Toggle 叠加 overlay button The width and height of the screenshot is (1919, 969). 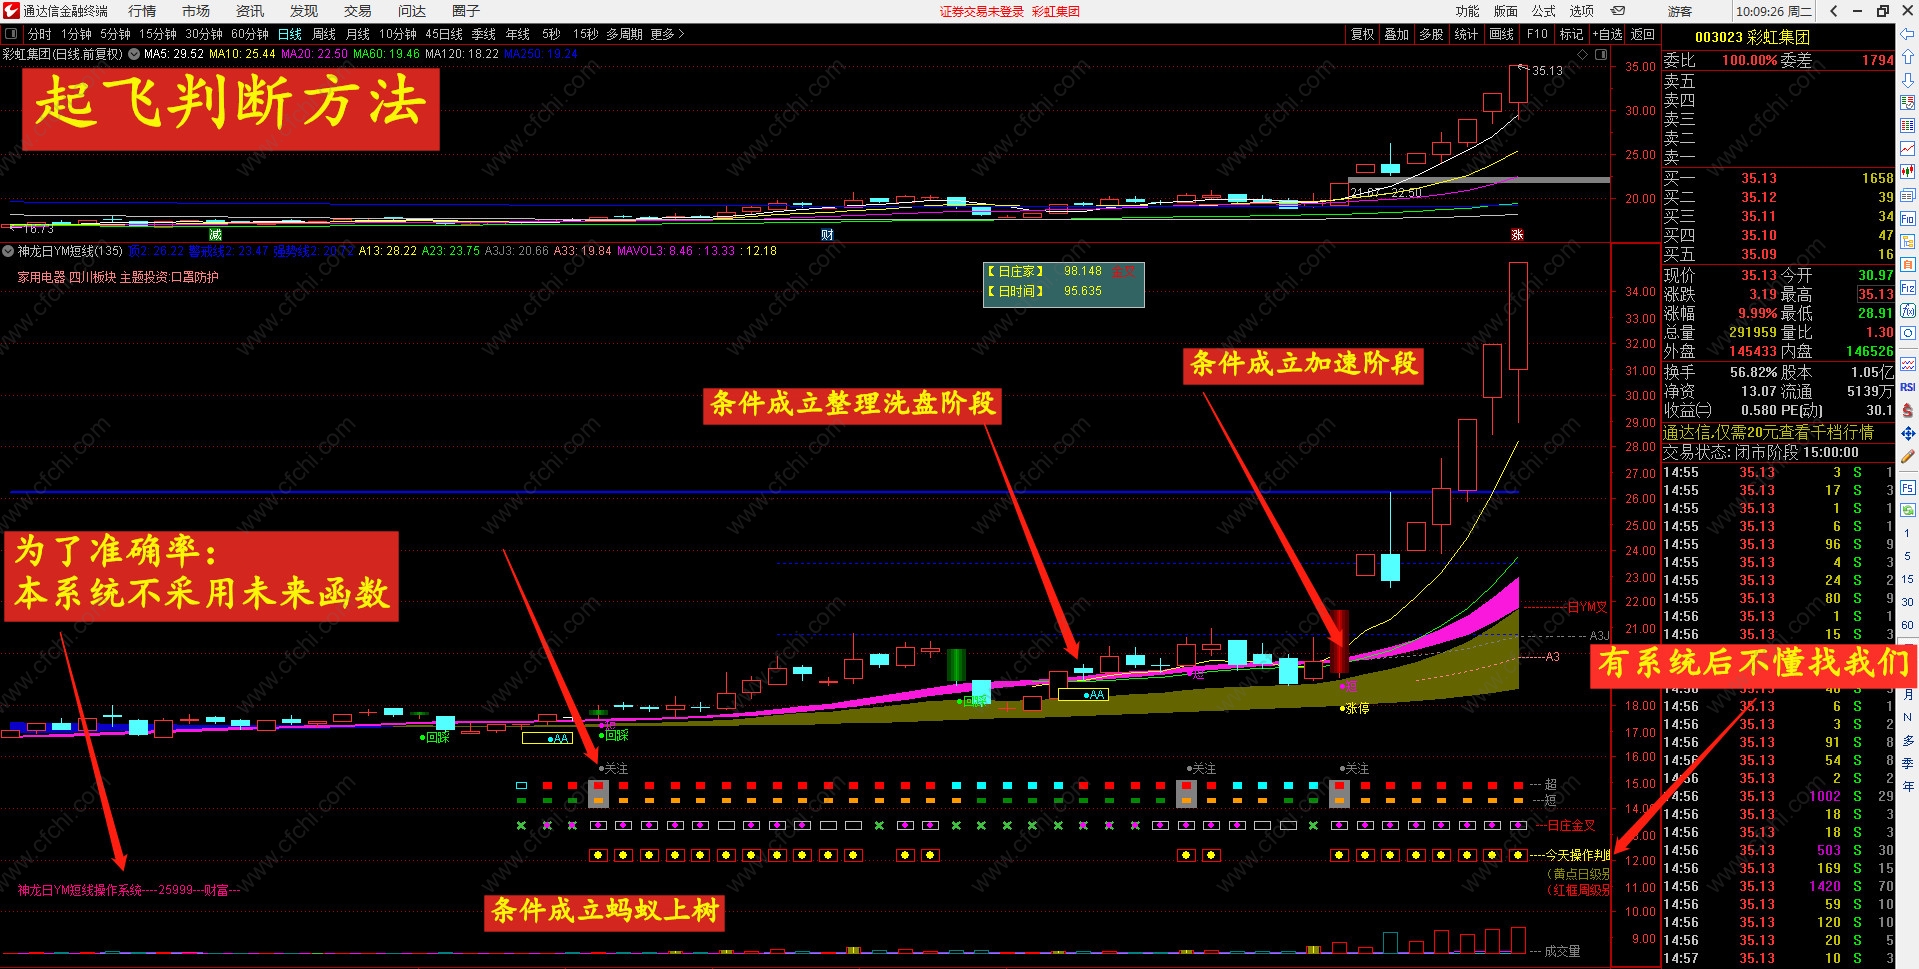click(x=1397, y=34)
